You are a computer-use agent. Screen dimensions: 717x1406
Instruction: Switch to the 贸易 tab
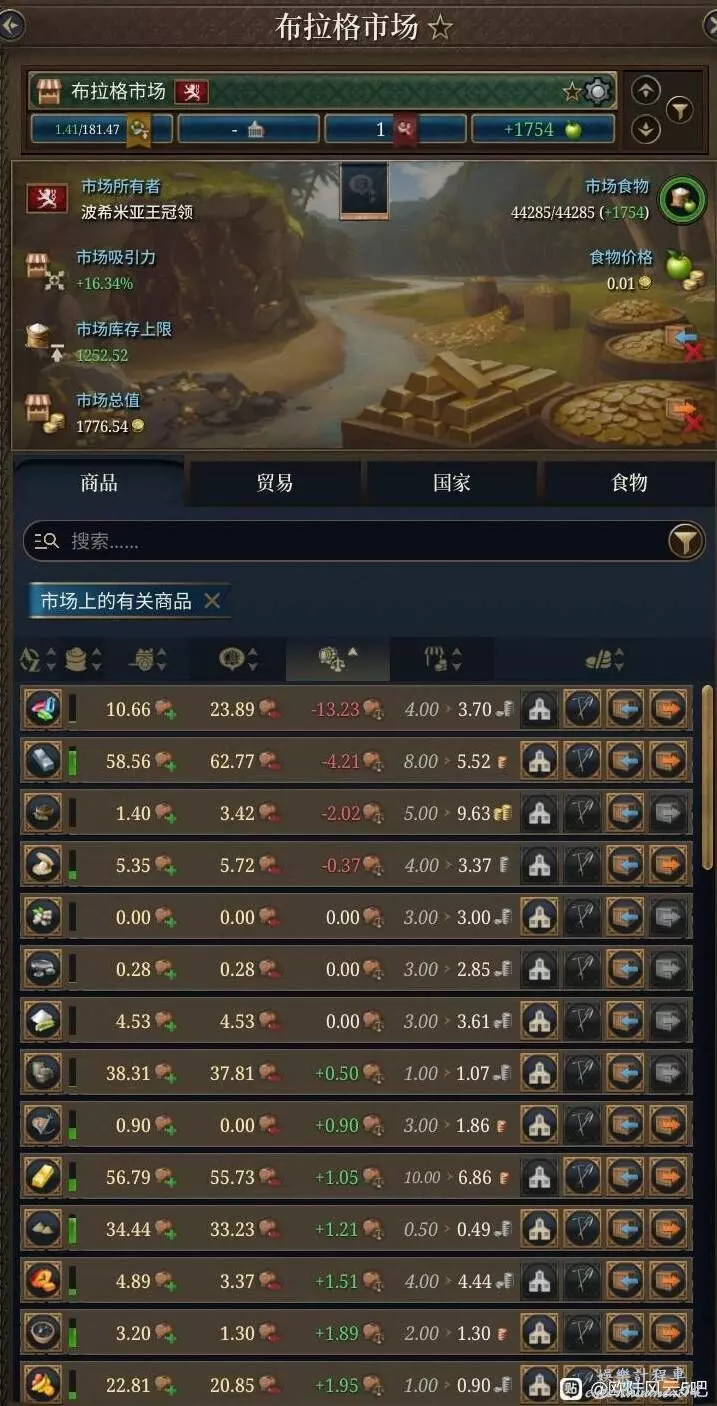[275, 483]
